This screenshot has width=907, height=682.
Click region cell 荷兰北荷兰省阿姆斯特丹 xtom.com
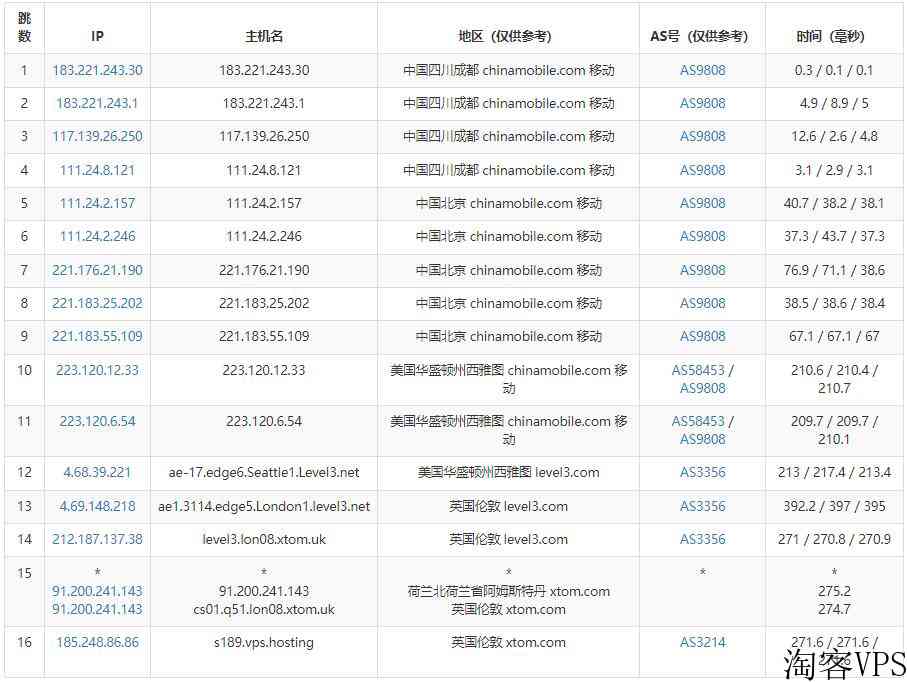(508, 591)
